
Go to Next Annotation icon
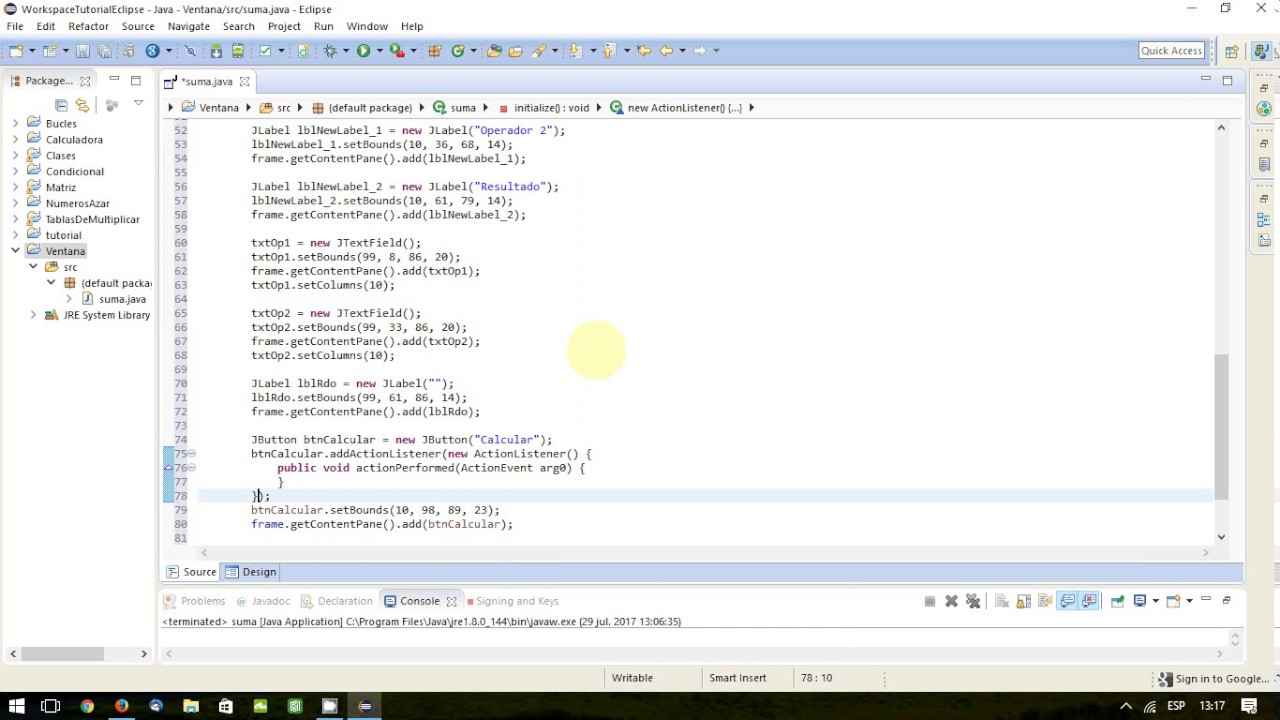[x=575, y=50]
